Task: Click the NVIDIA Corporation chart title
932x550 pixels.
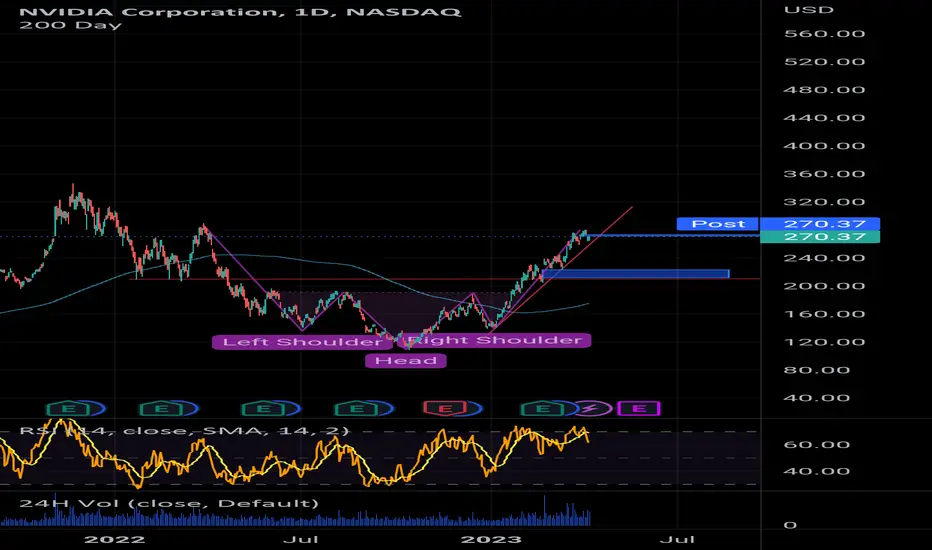Action: pyautogui.click(x=240, y=11)
